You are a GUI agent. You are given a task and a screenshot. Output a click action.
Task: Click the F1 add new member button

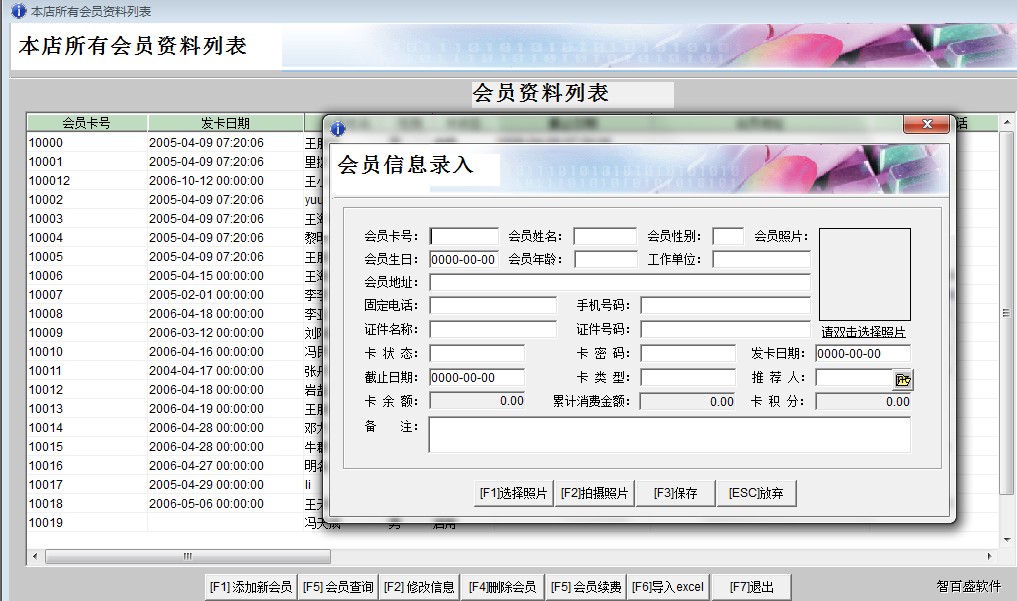pyautogui.click(x=251, y=587)
